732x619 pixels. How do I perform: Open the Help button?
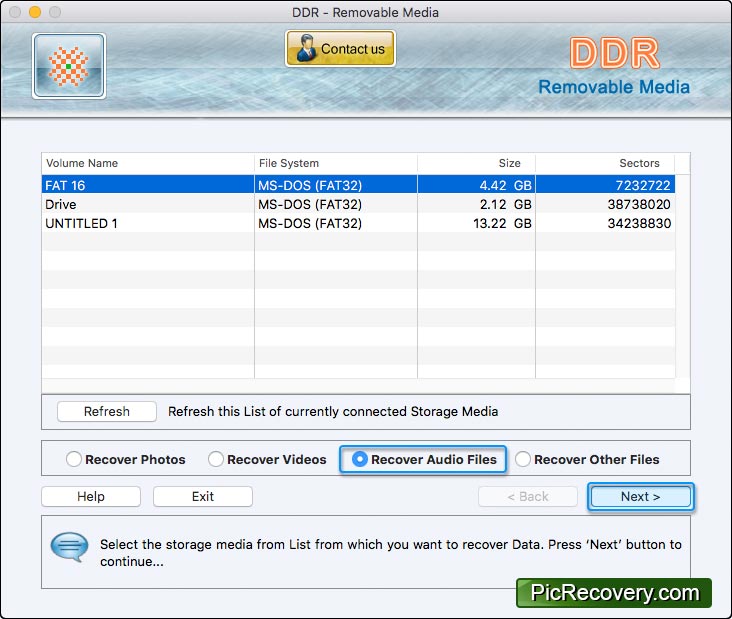pyautogui.click(x=91, y=496)
